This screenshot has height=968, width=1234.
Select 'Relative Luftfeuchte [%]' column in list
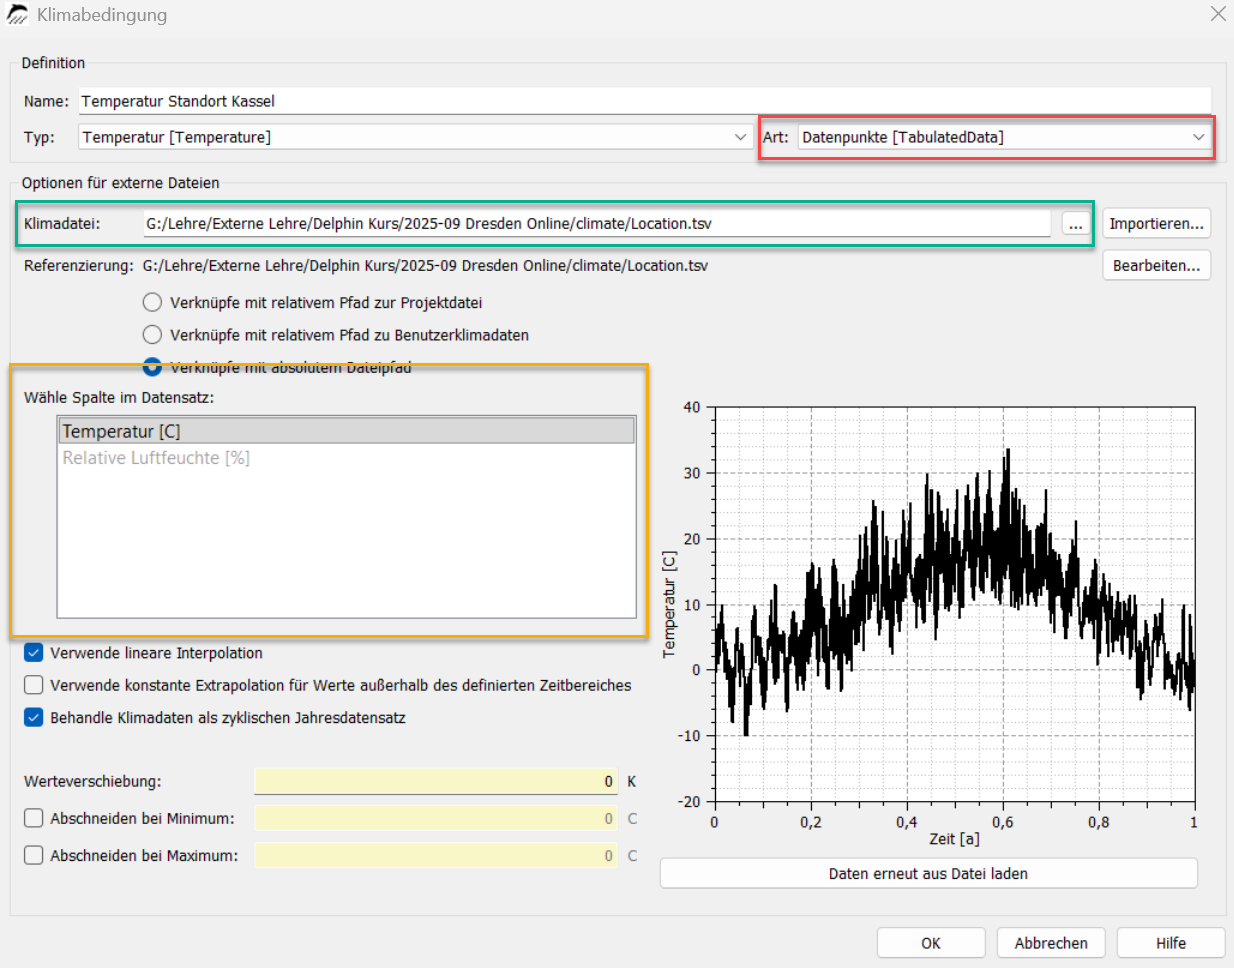coord(346,458)
